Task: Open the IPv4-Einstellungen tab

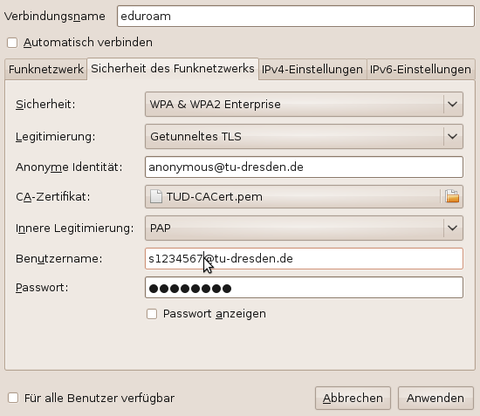Action: (x=312, y=69)
